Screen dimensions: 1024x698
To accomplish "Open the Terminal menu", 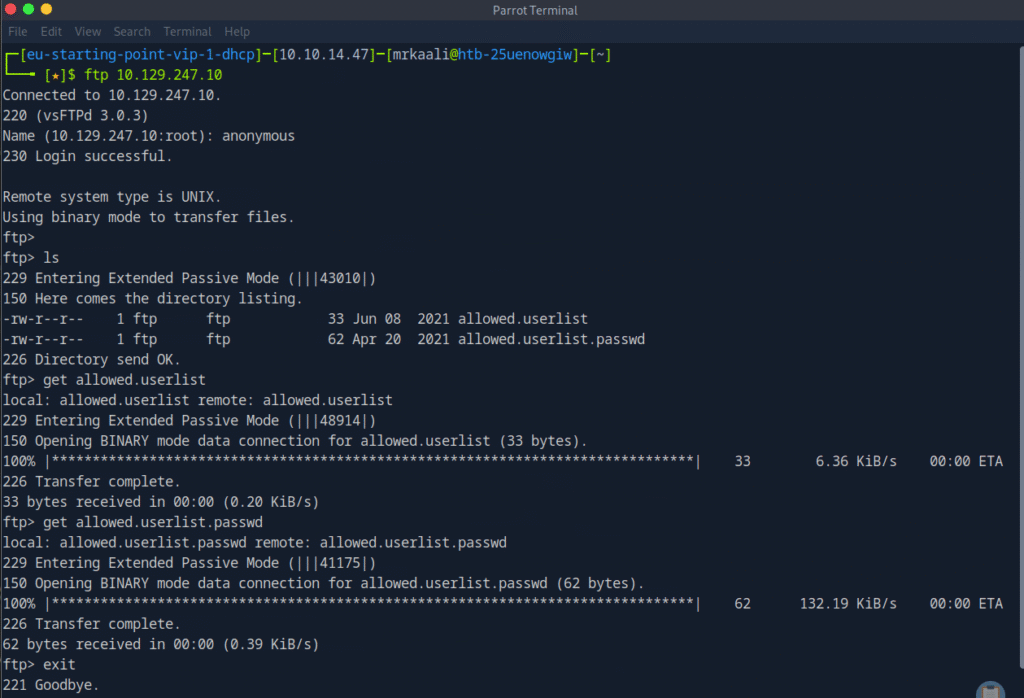I will pos(187,31).
